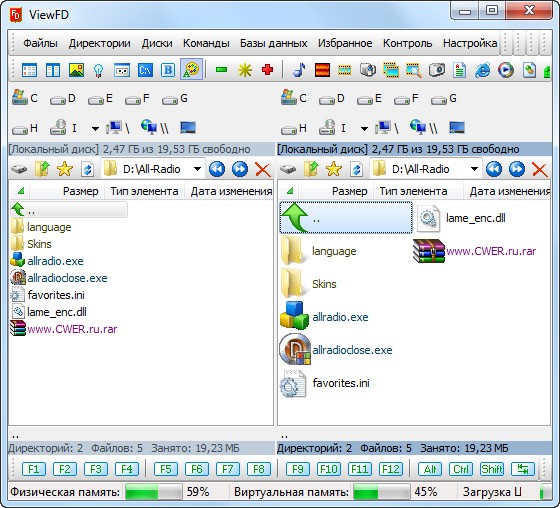Screen dimensions: 560x508
Task: Select drive D in the left panel
Action: tap(63, 99)
